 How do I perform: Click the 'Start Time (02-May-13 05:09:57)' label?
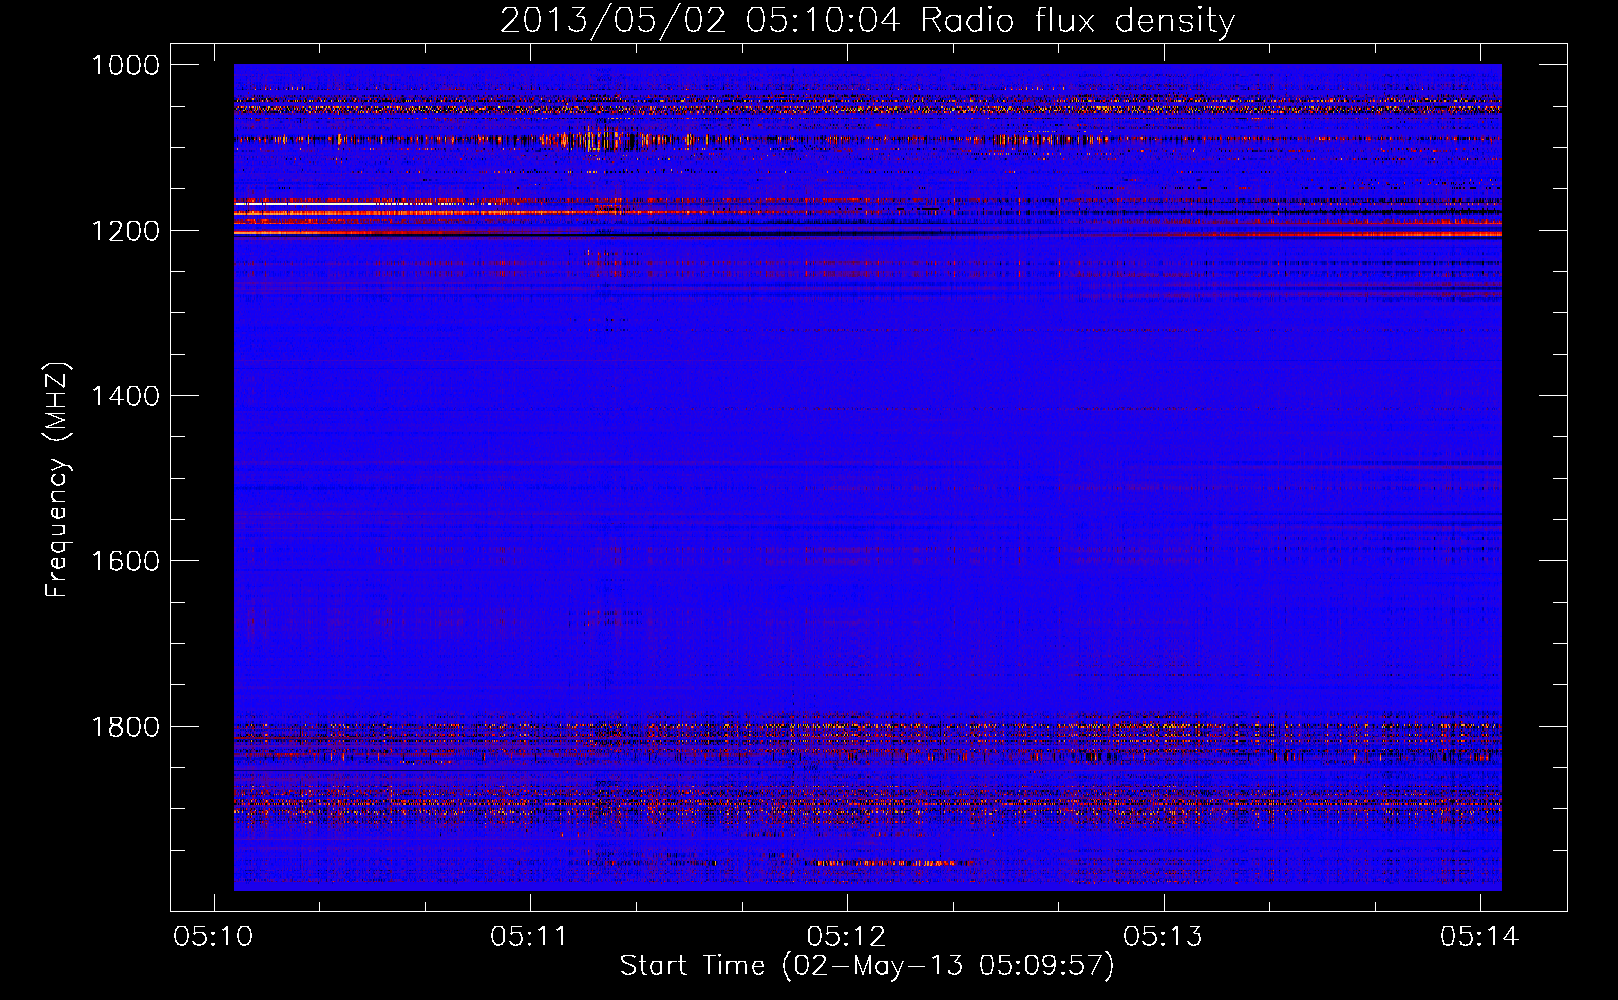(867, 966)
